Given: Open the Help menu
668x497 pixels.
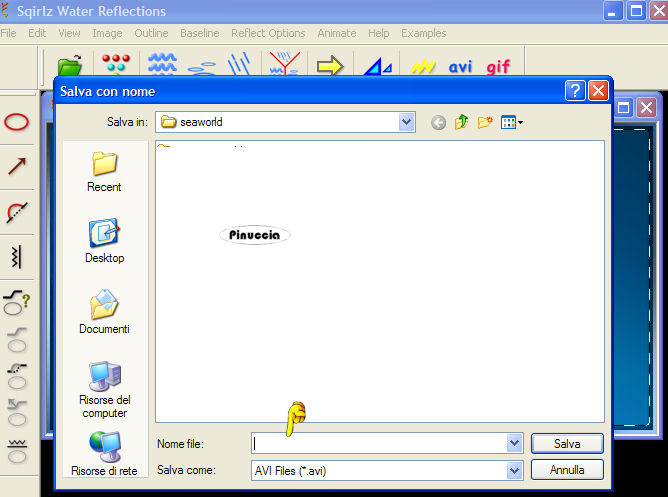Looking at the screenshot, I should pyautogui.click(x=378, y=33).
